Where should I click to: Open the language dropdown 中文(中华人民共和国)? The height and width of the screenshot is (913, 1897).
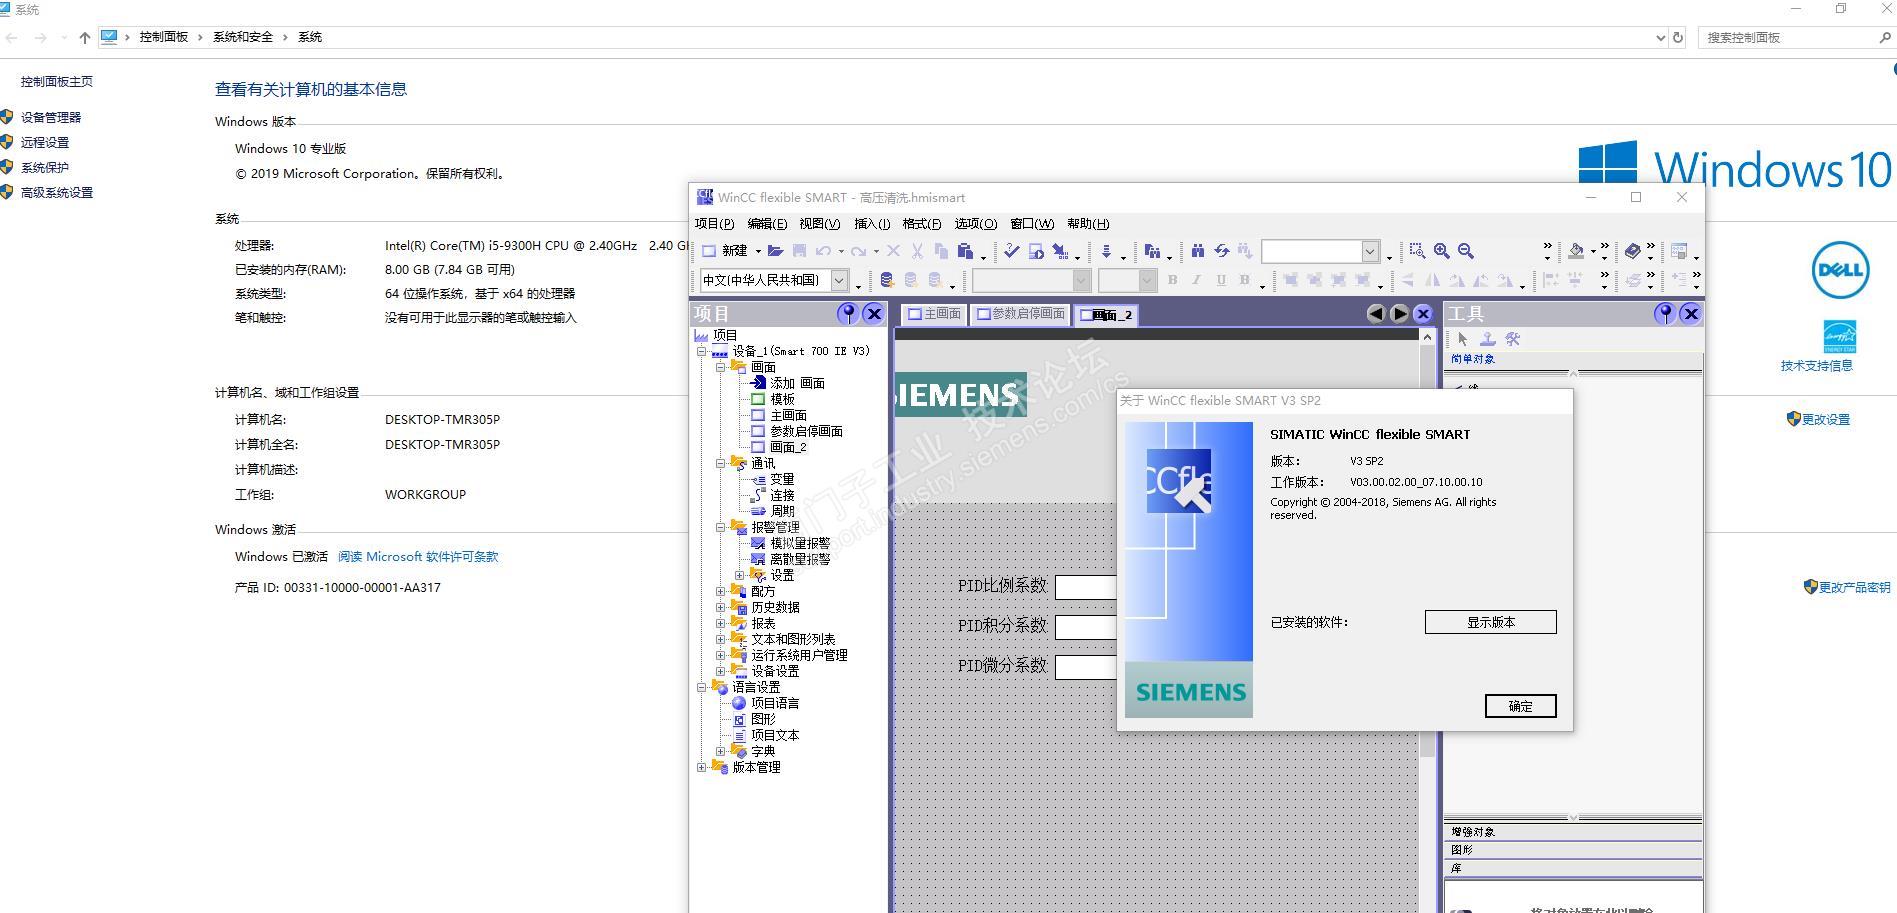pos(840,280)
